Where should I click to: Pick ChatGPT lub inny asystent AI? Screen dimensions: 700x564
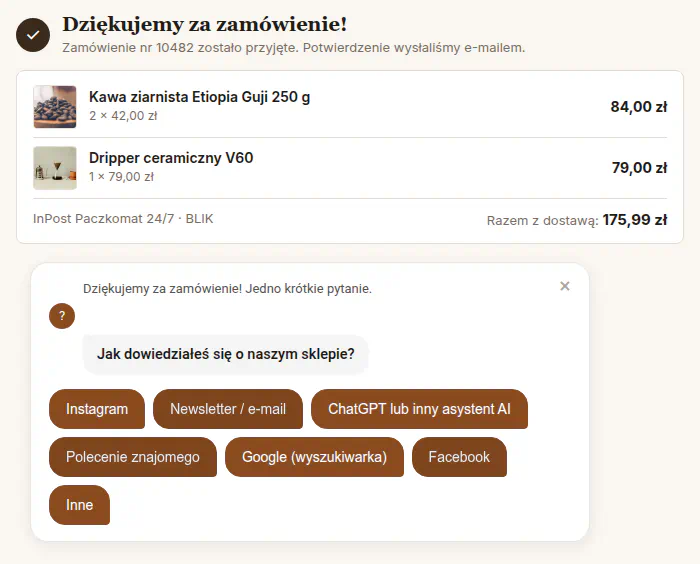point(419,409)
